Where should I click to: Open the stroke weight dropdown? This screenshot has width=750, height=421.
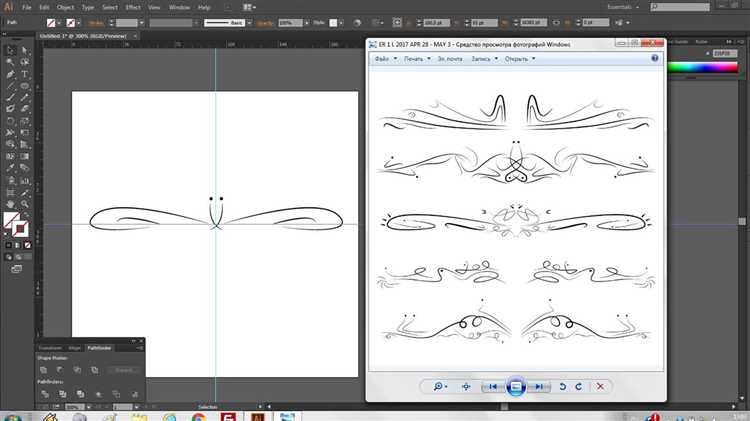(x=142, y=22)
